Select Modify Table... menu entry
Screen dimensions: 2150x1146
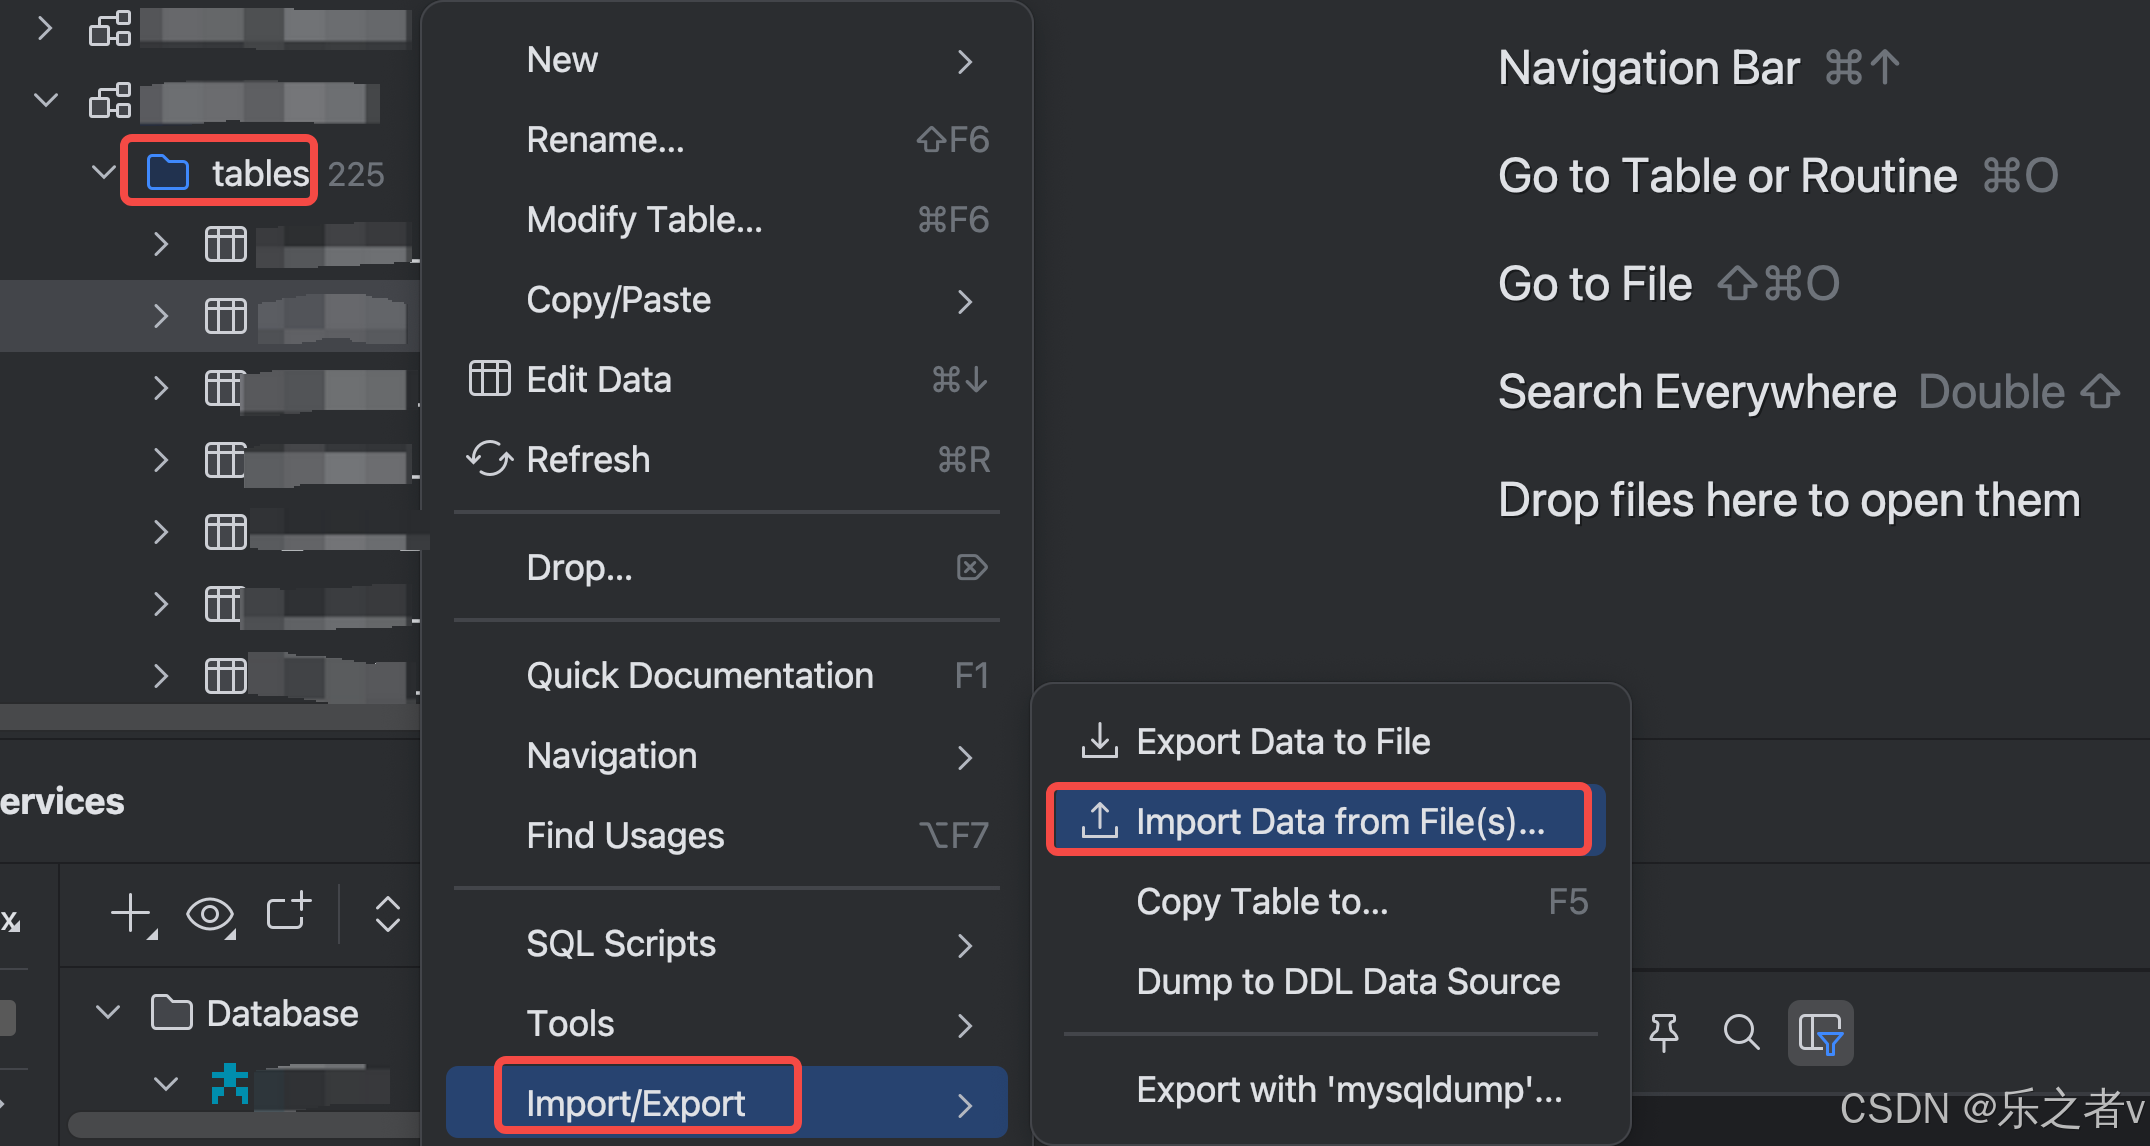tap(644, 219)
